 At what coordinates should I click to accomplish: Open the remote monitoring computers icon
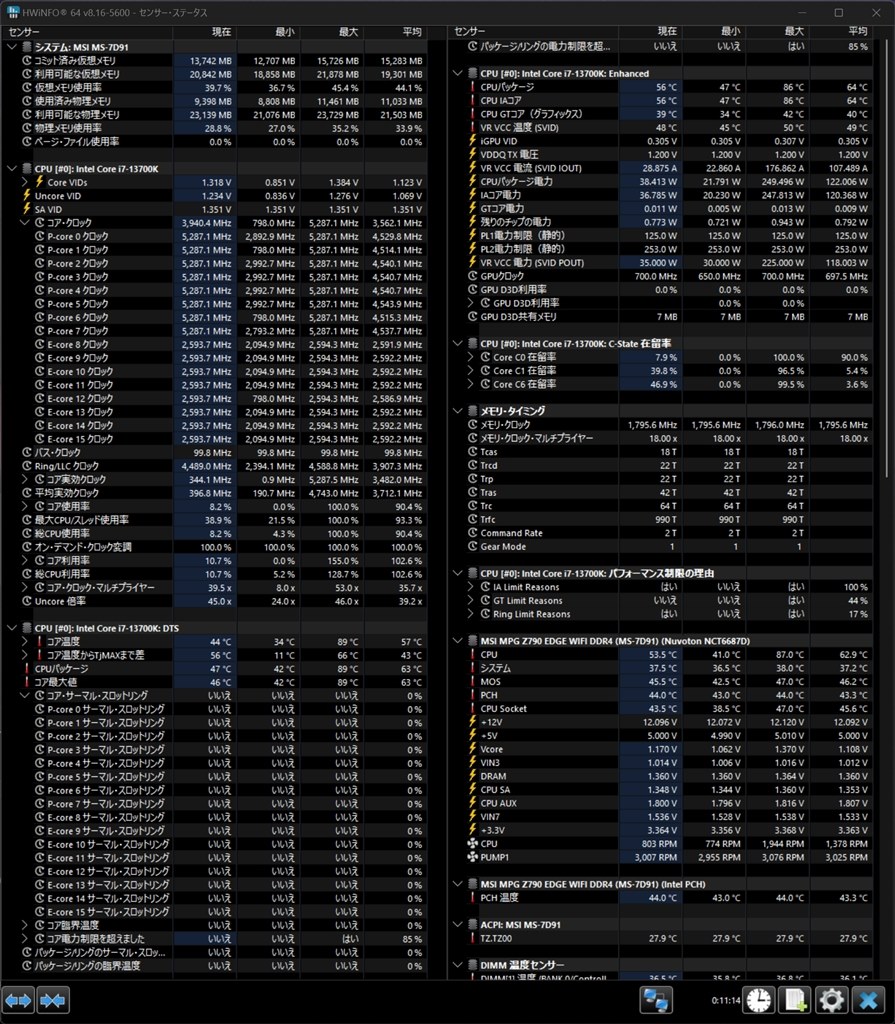655,1000
